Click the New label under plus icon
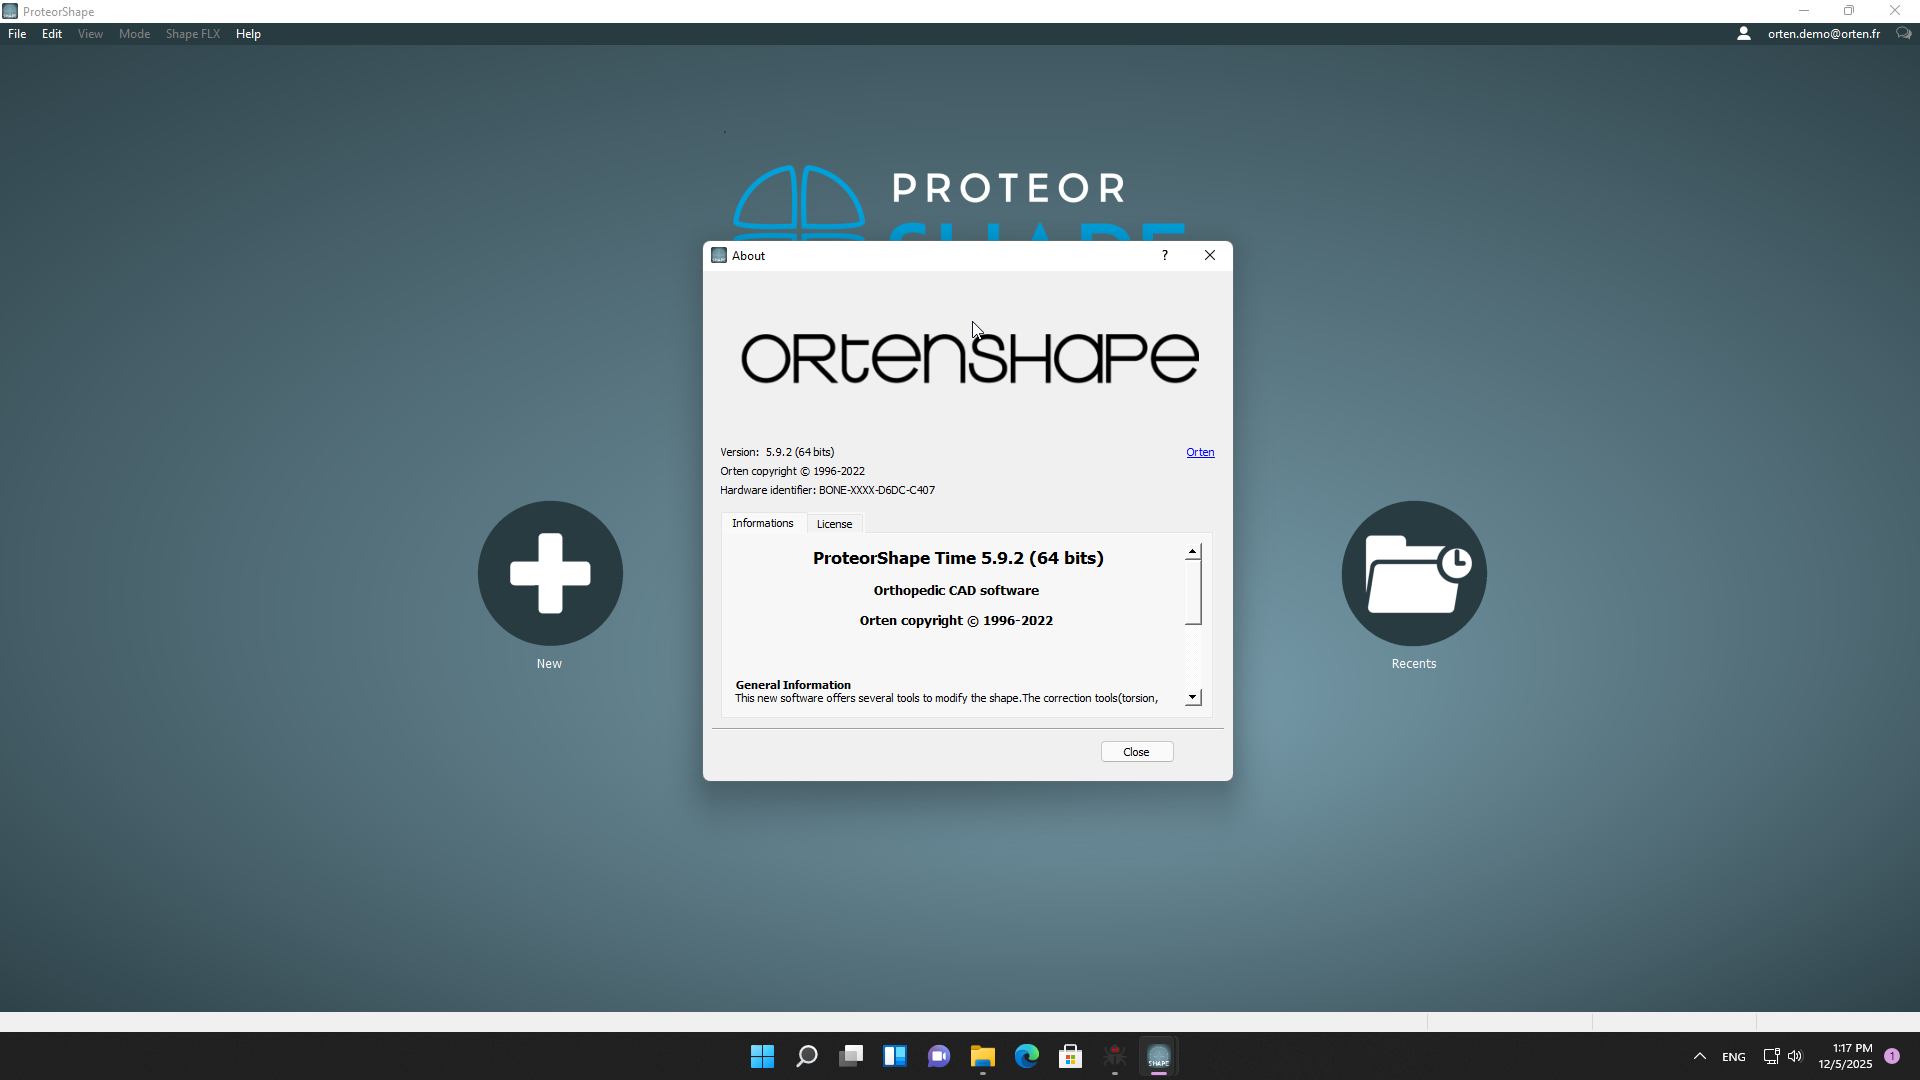 click(x=549, y=664)
